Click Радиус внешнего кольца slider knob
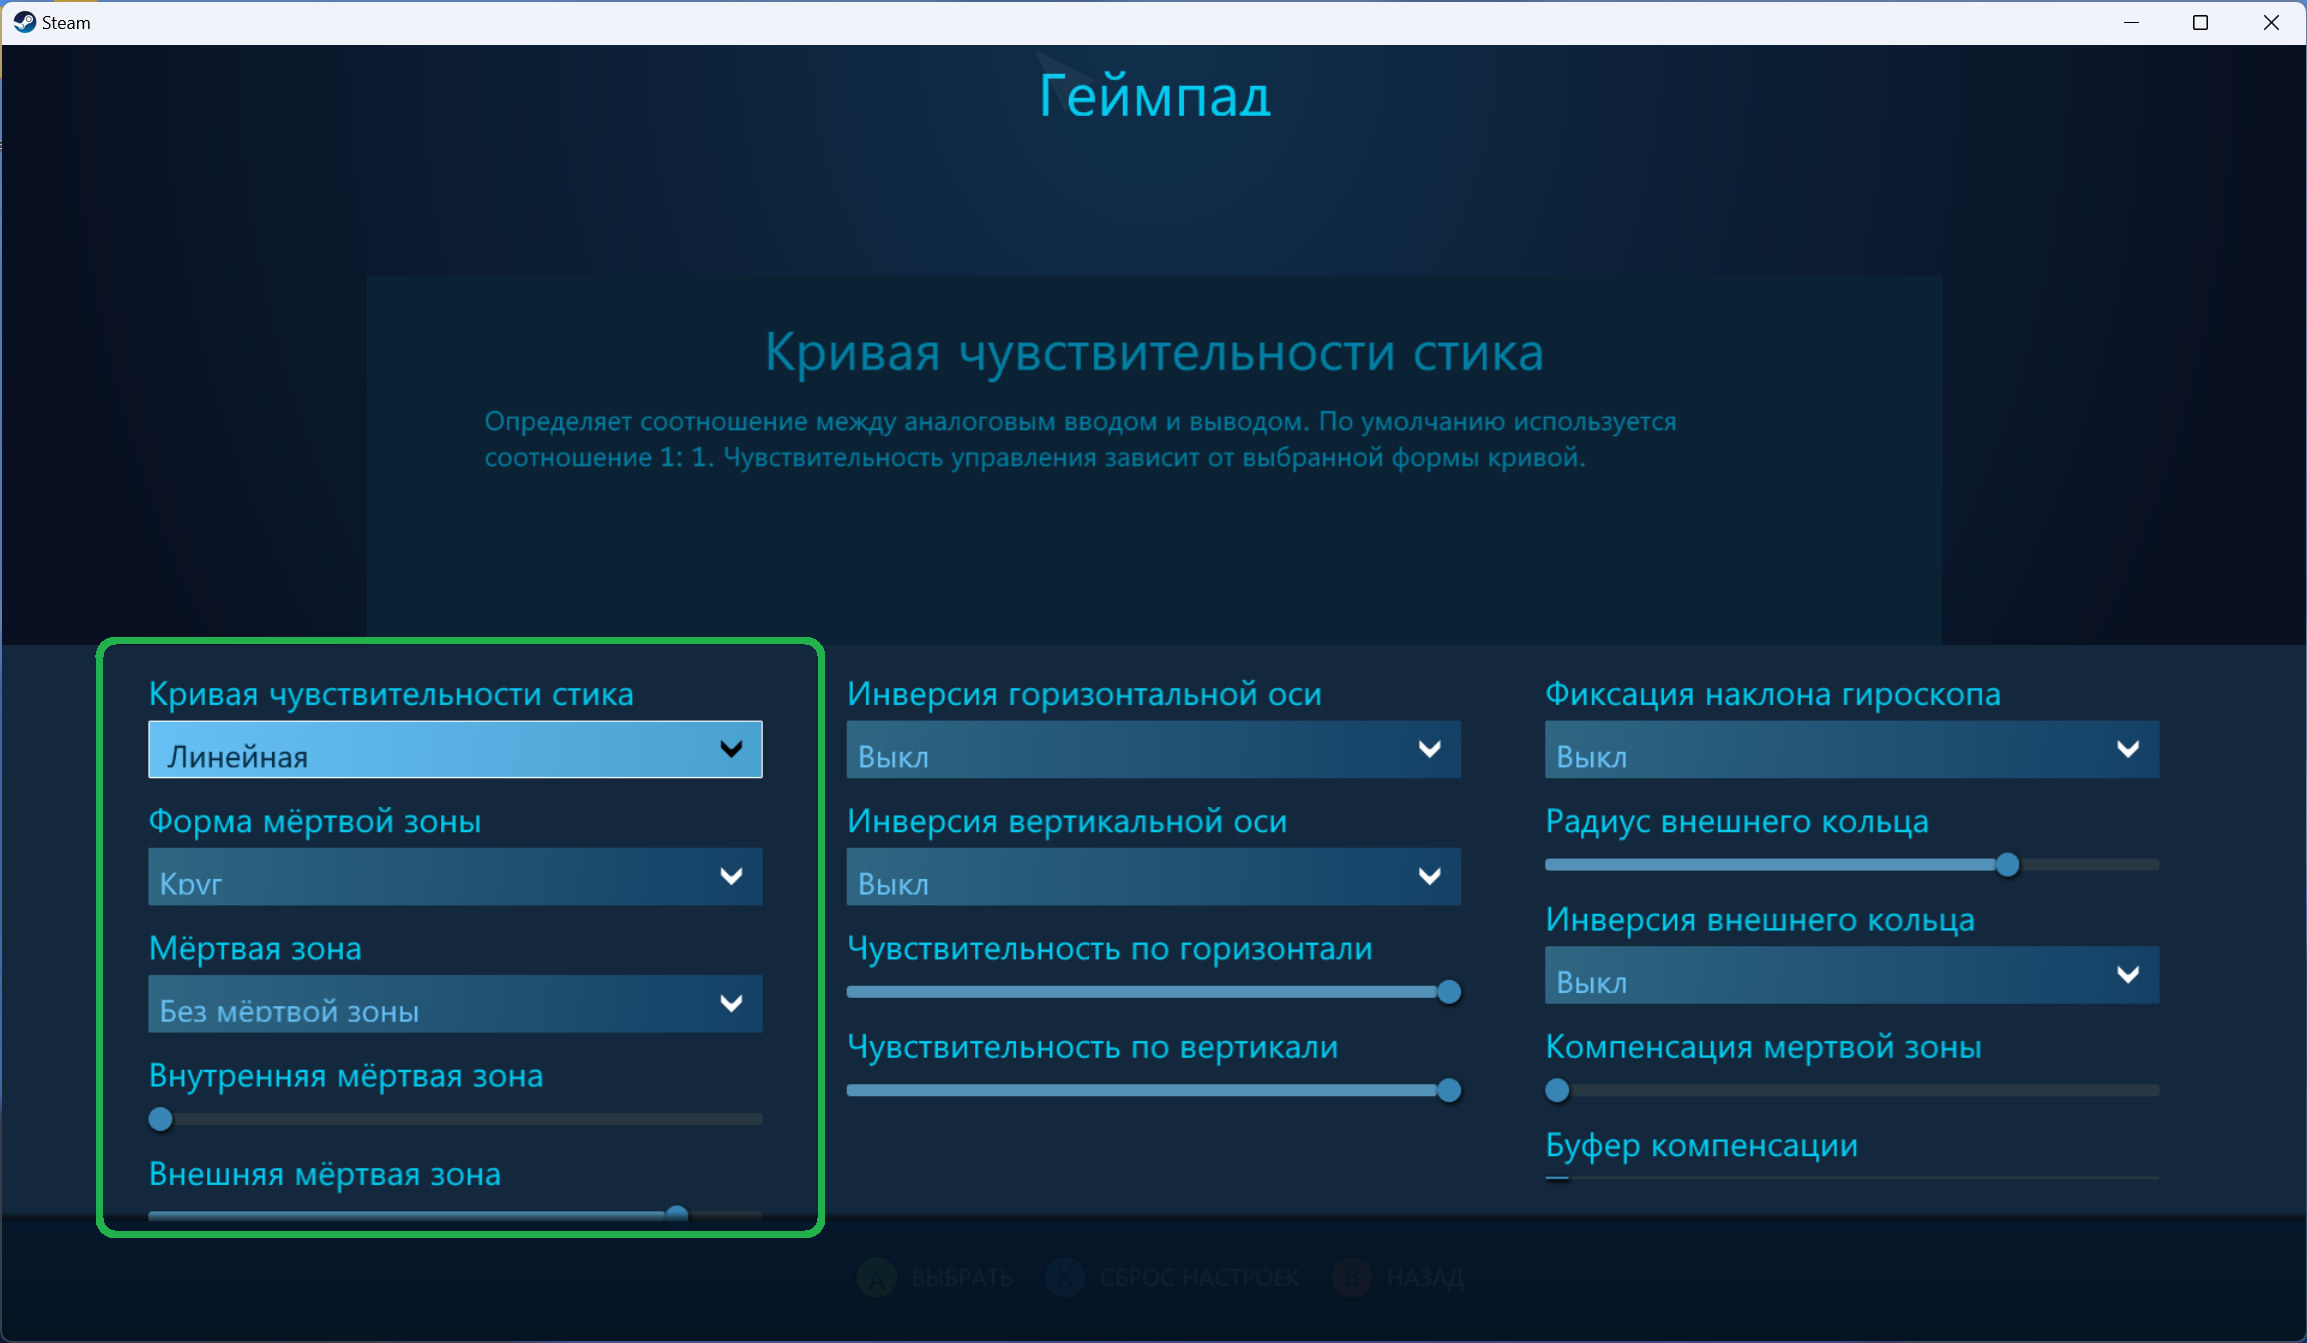This screenshot has width=2307, height=1343. (x=2007, y=865)
